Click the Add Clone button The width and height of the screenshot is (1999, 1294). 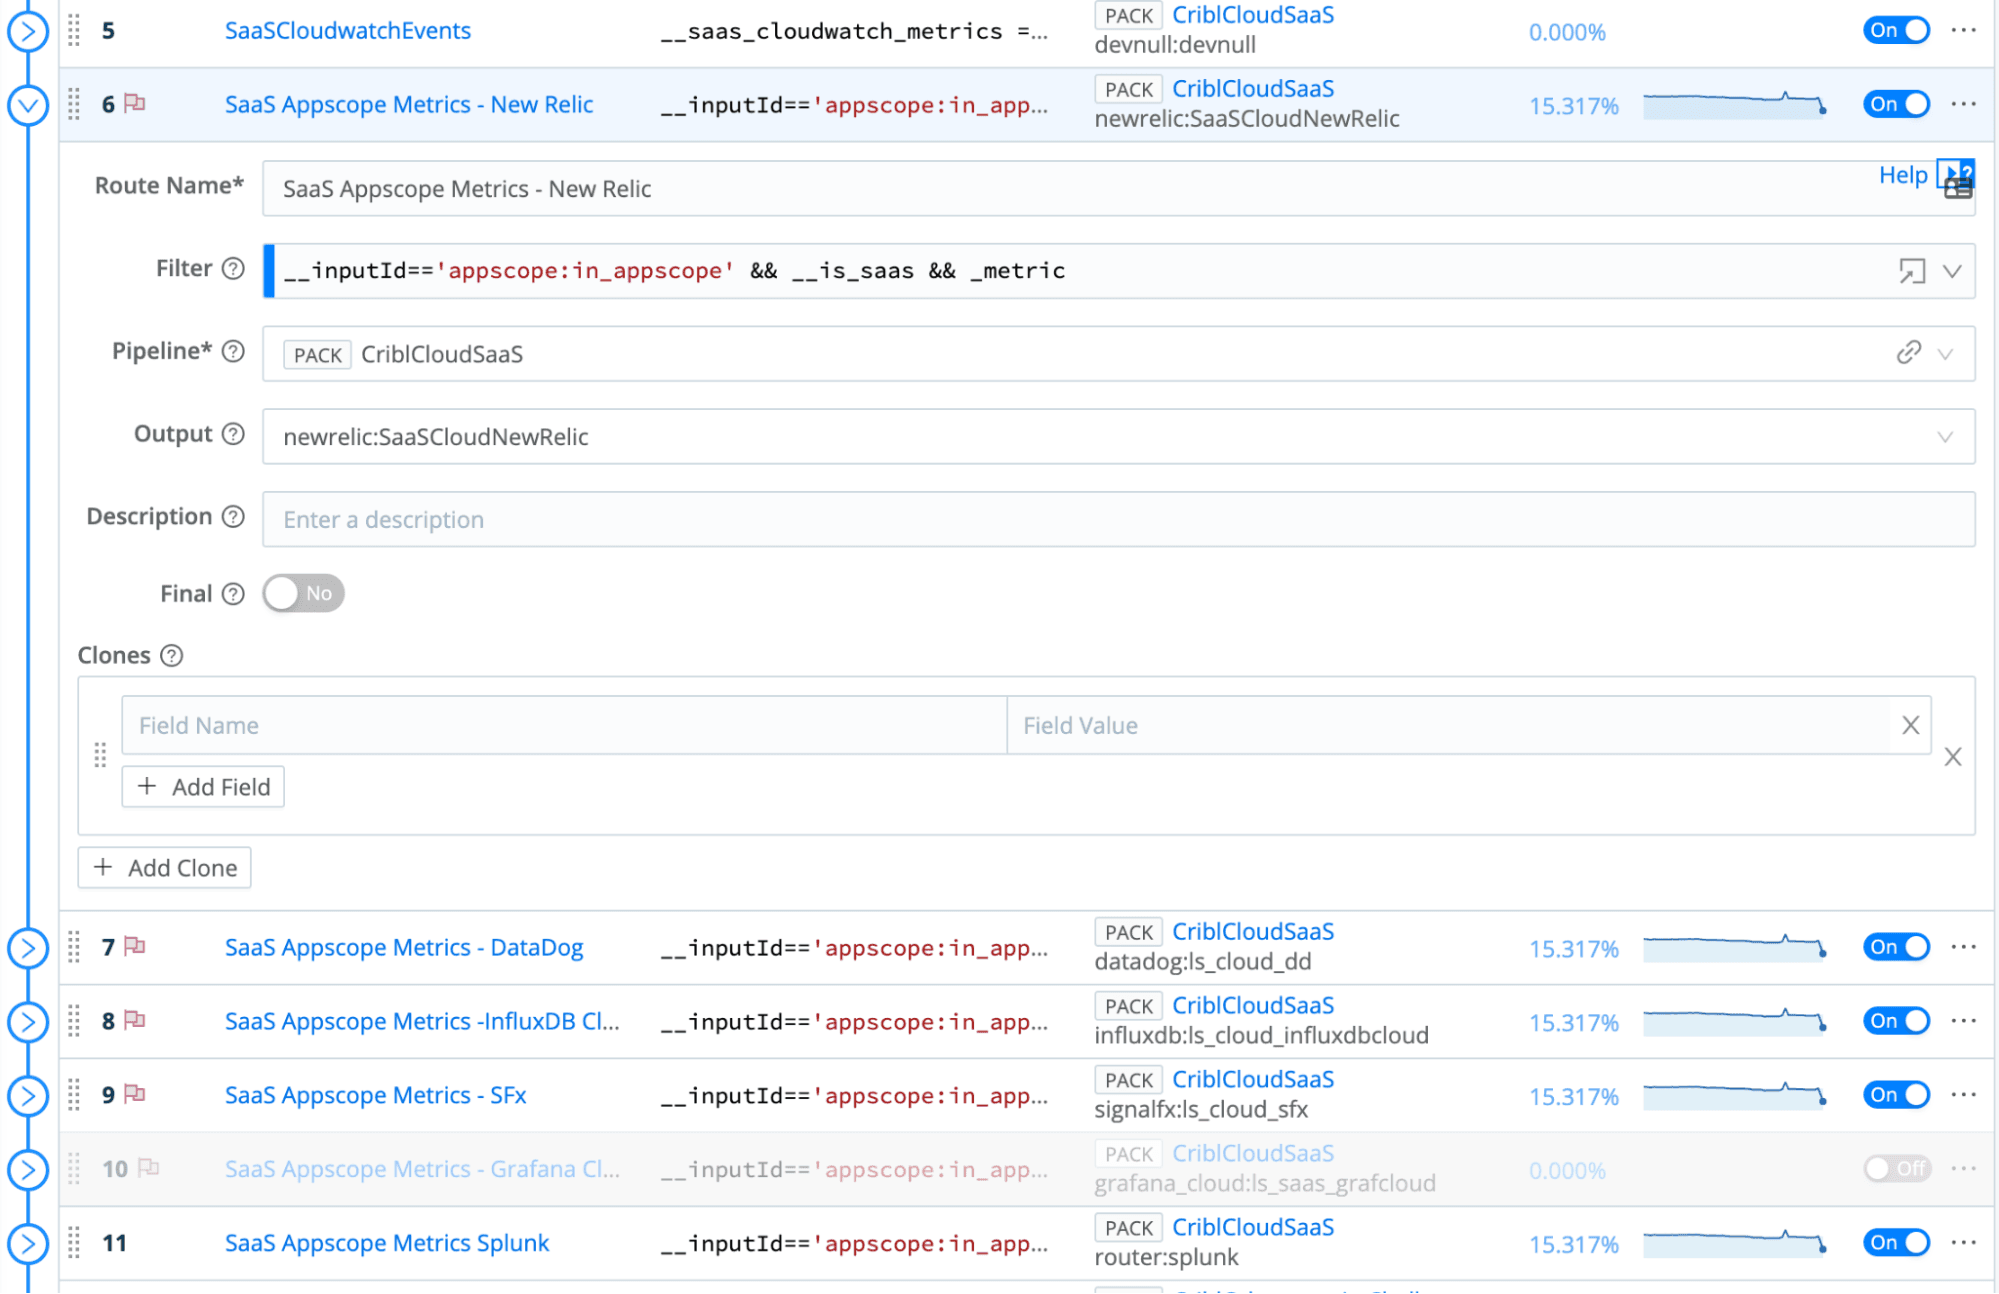pyautogui.click(x=165, y=868)
